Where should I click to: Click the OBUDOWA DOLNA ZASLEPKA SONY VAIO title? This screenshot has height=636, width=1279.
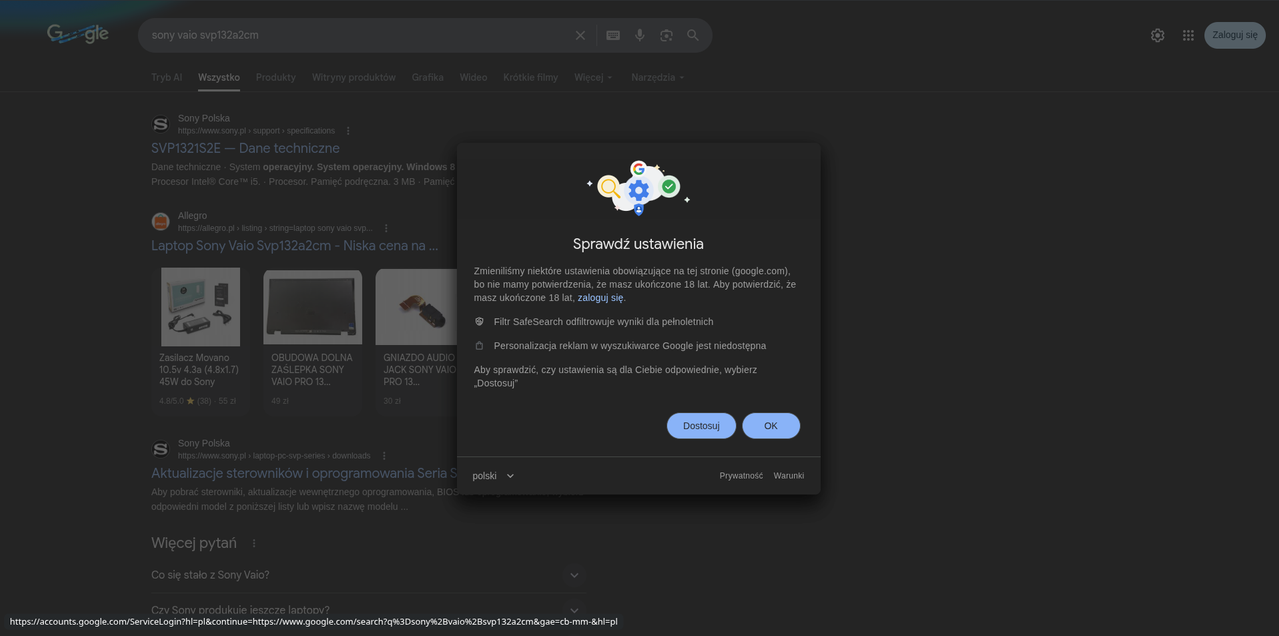point(312,370)
